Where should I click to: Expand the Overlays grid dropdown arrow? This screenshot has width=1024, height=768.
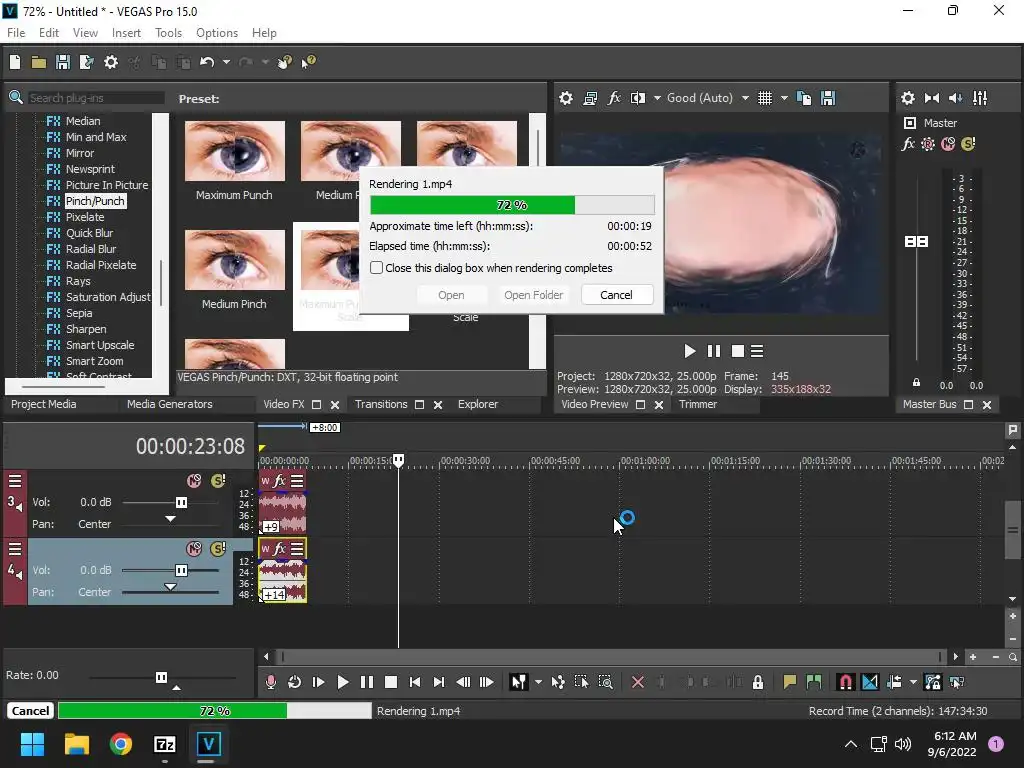pyautogui.click(x=784, y=98)
